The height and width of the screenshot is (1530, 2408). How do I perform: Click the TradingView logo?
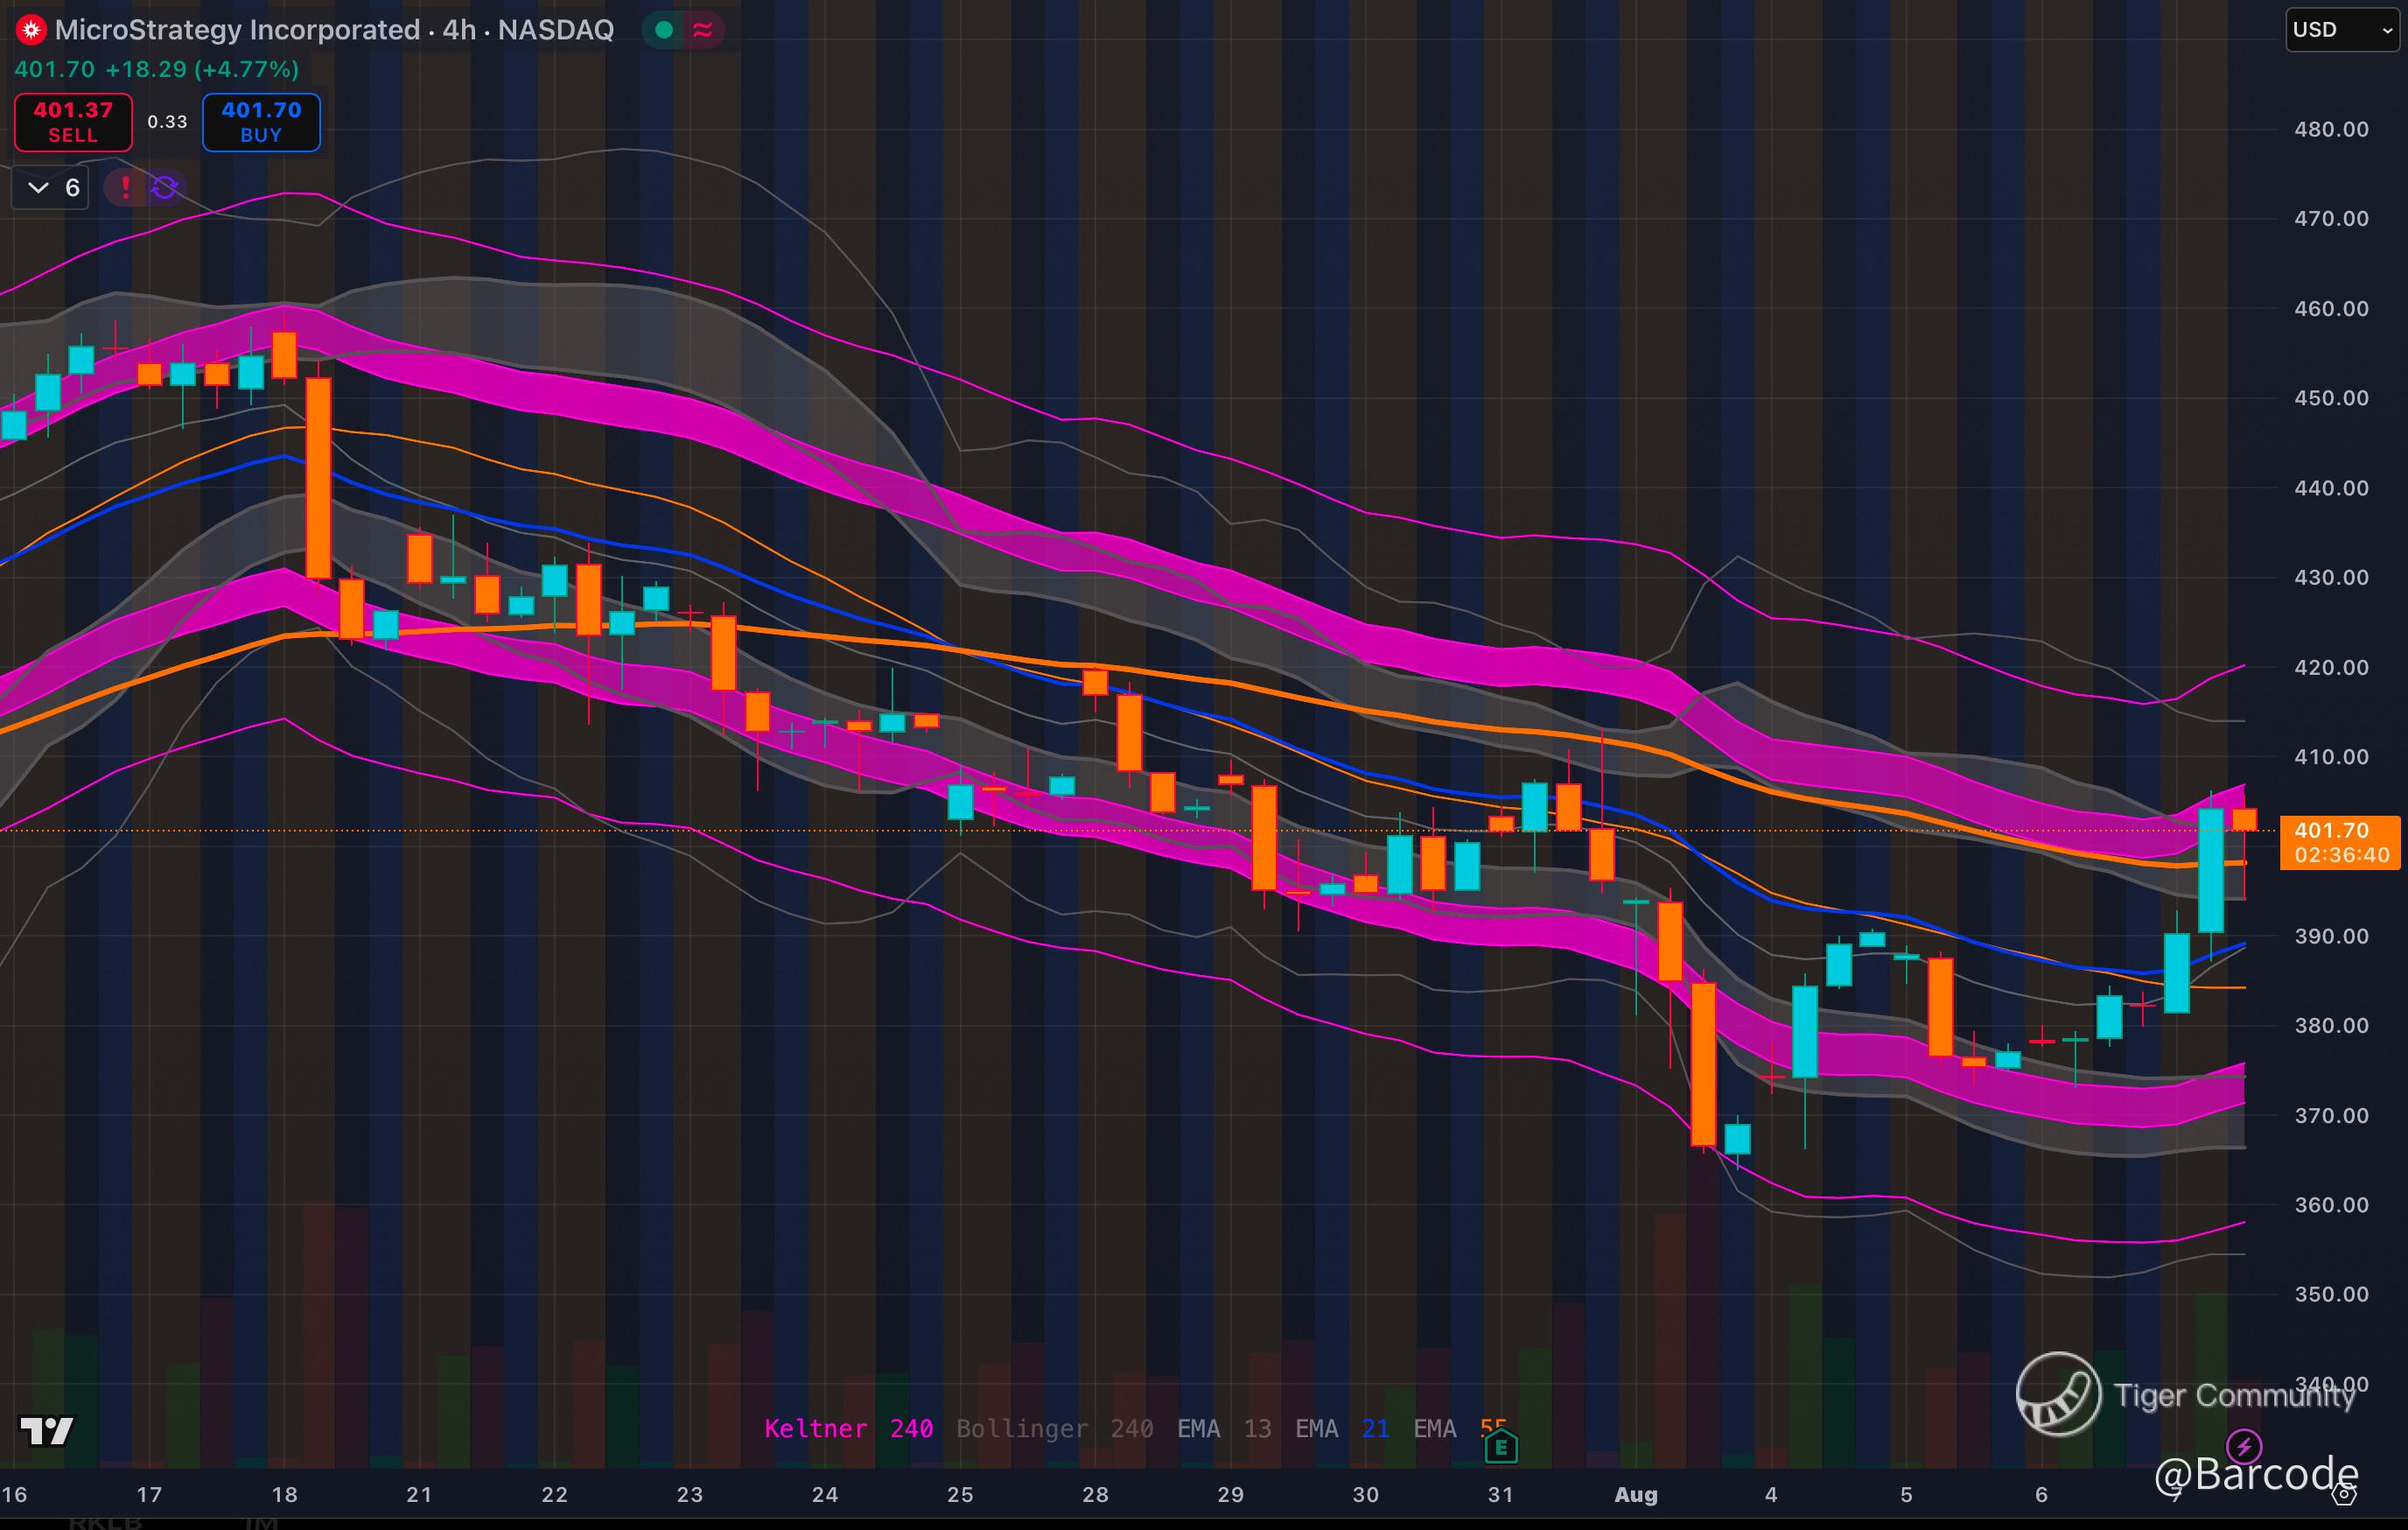pyautogui.click(x=46, y=1431)
